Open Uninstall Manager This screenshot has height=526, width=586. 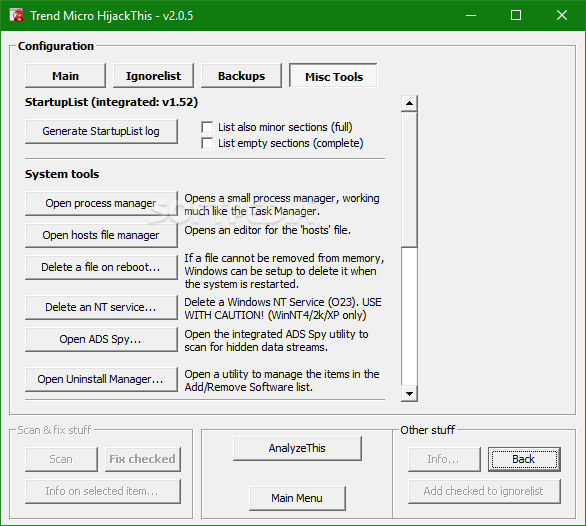point(101,379)
